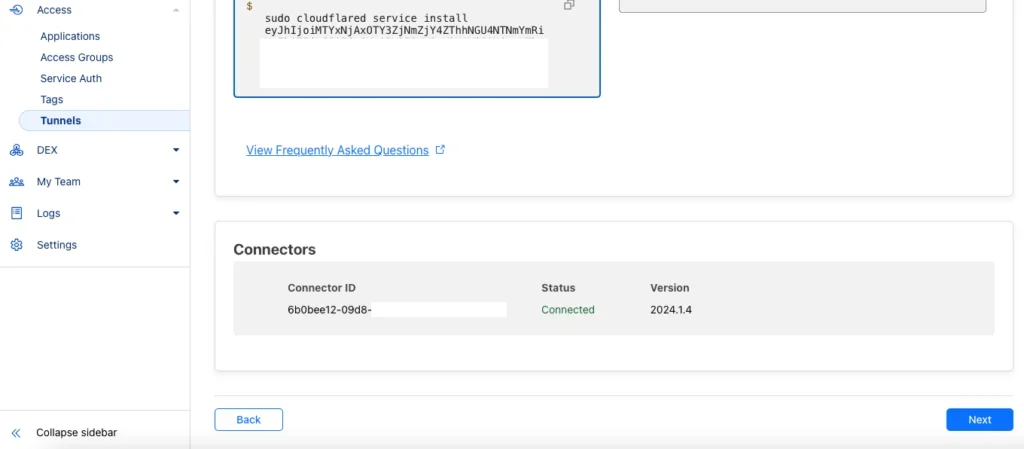Click version value 2024.1.4
Image resolution: width=1024 pixels, height=449 pixels.
click(671, 310)
